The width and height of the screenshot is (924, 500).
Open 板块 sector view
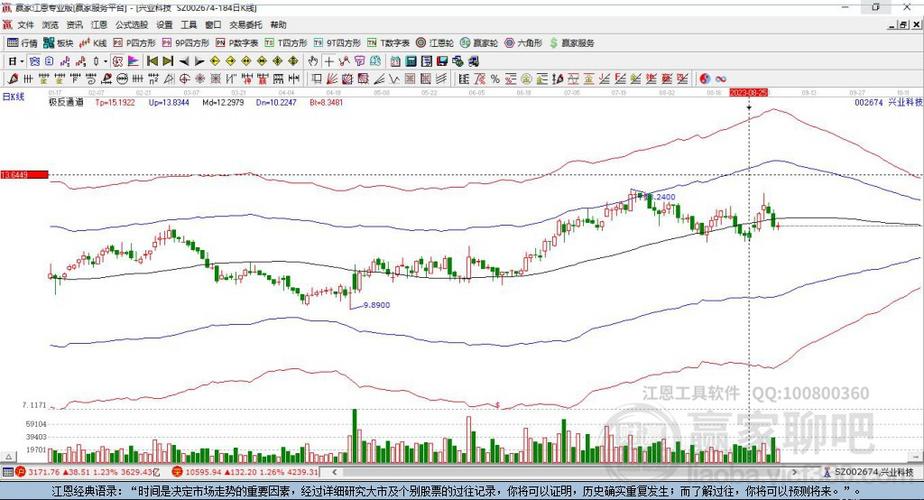point(58,43)
